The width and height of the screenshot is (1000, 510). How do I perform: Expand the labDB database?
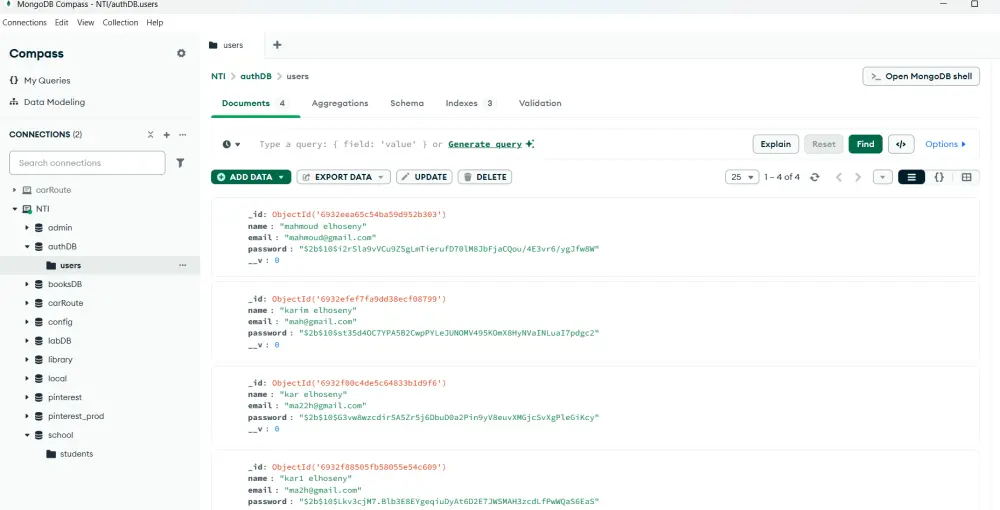pos(27,341)
